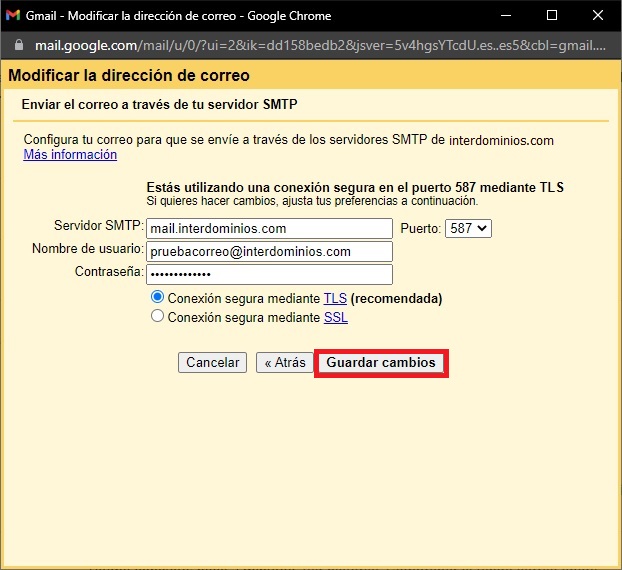Click the "Servidor SMTP:" label
Viewport: 622px width, 570px height.
point(99,225)
